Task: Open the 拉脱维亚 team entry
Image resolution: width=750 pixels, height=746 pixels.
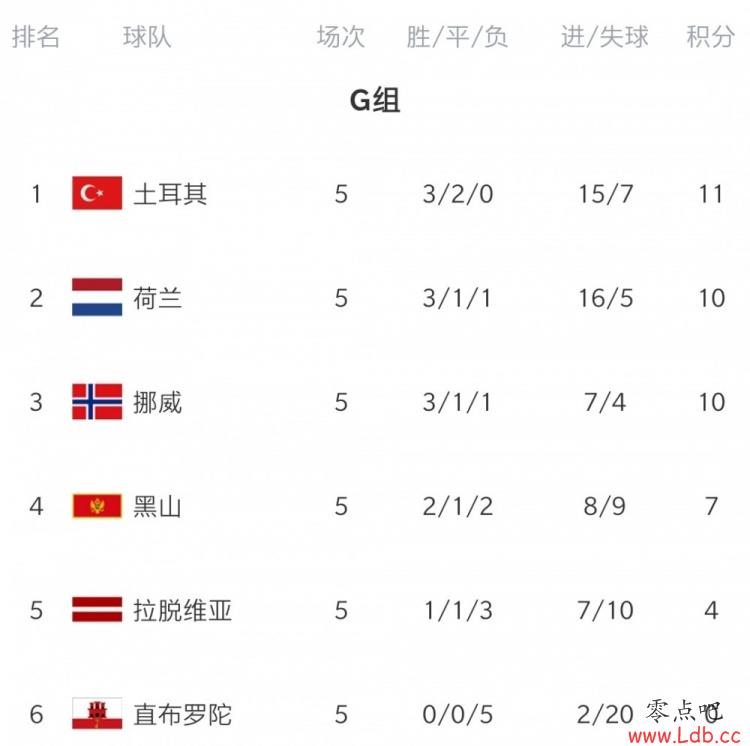Action: 183,610
